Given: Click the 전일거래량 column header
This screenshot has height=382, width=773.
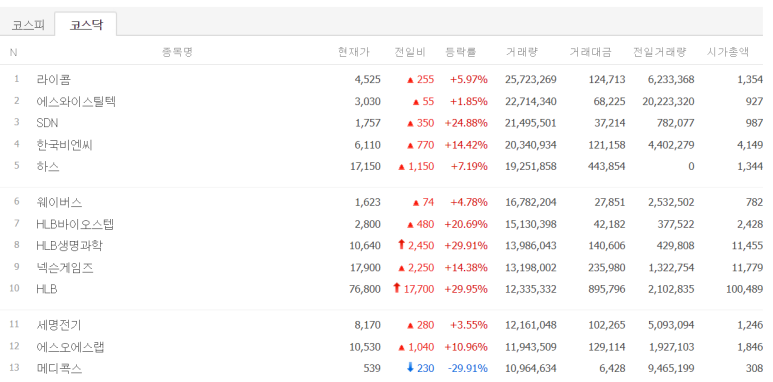Looking at the screenshot, I should click(x=659, y=52).
